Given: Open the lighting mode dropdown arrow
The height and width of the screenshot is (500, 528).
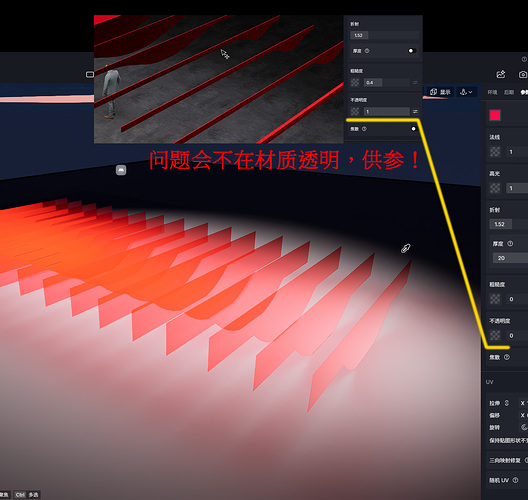Looking at the screenshot, I should click(470, 92).
